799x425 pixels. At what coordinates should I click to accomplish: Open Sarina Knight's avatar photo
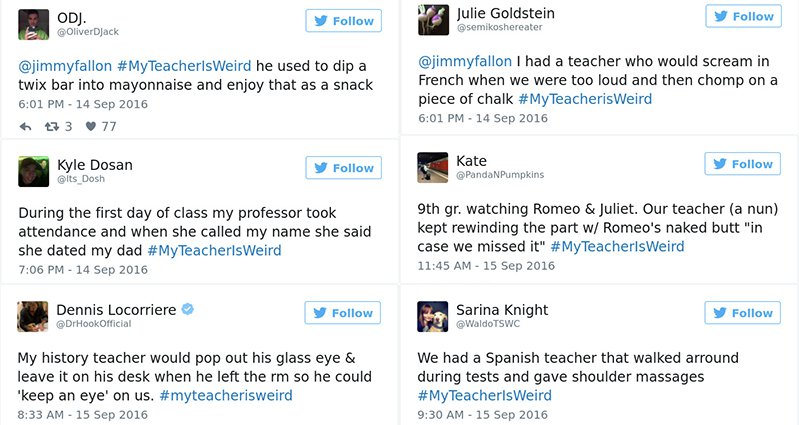pyautogui.click(x=432, y=315)
